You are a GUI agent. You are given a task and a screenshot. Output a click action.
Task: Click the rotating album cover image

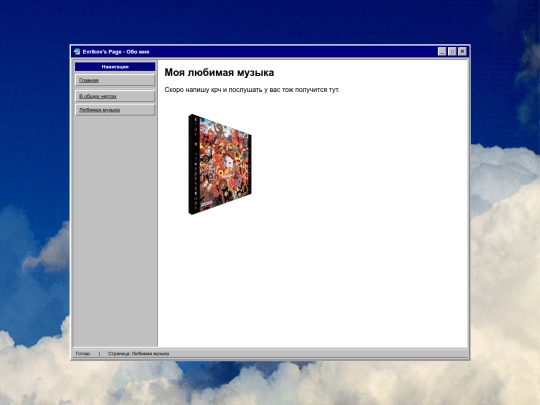[x=220, y=164]
